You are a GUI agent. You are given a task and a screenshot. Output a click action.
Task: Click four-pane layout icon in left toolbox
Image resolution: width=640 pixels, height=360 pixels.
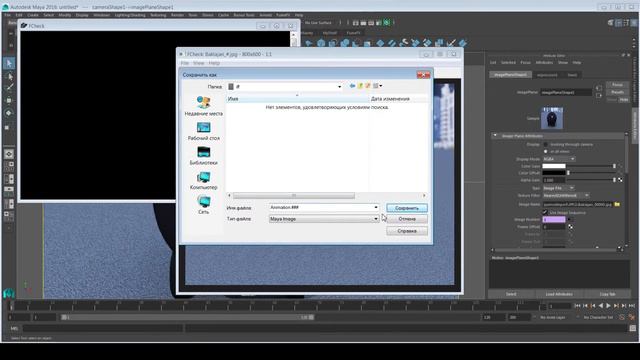tap(9, 167)
